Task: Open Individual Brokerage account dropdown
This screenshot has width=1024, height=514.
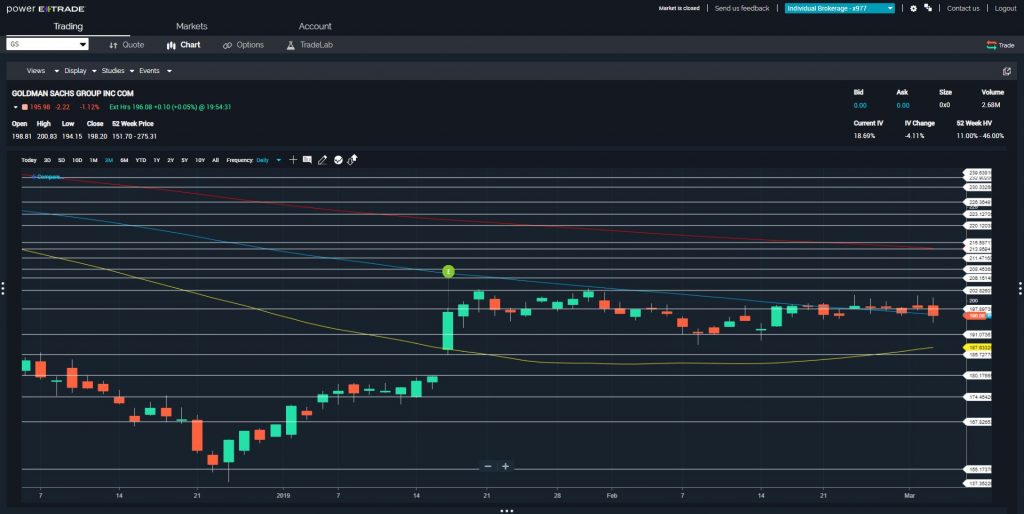Action: [840, 8]
